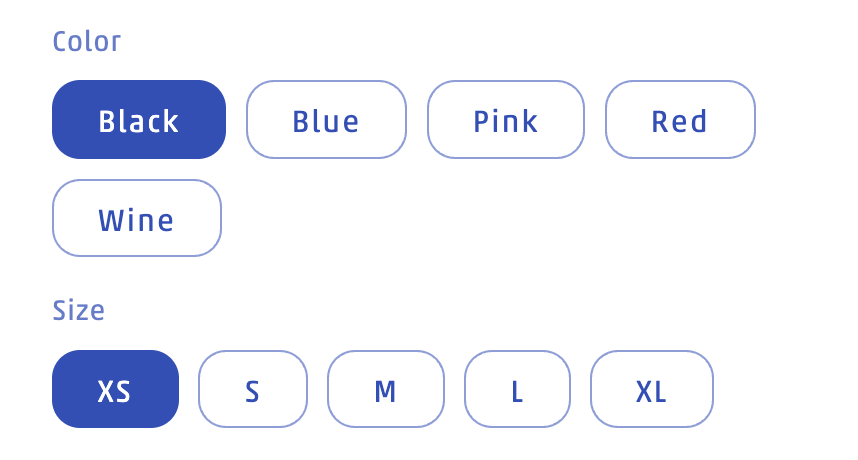Set the size to L

click(517, 390)
